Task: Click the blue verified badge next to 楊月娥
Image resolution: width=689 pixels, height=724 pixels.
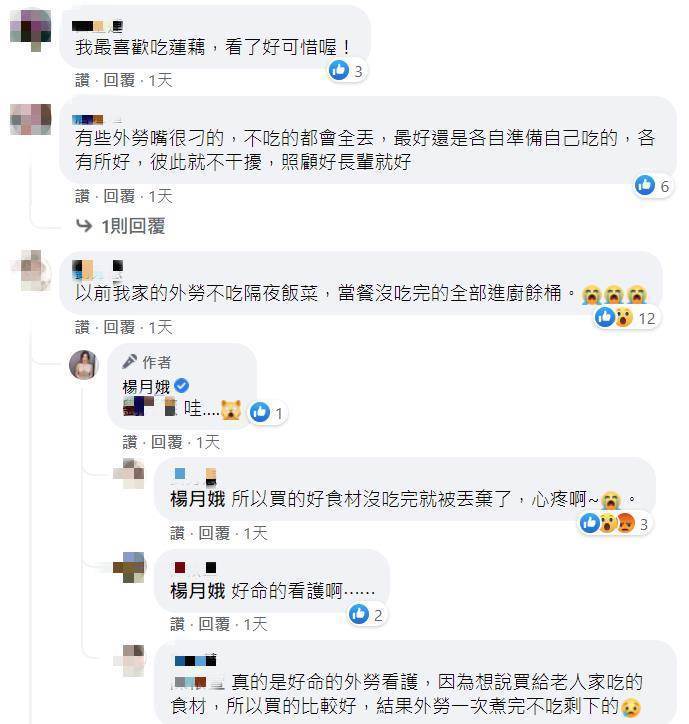Action: (181, 385)
